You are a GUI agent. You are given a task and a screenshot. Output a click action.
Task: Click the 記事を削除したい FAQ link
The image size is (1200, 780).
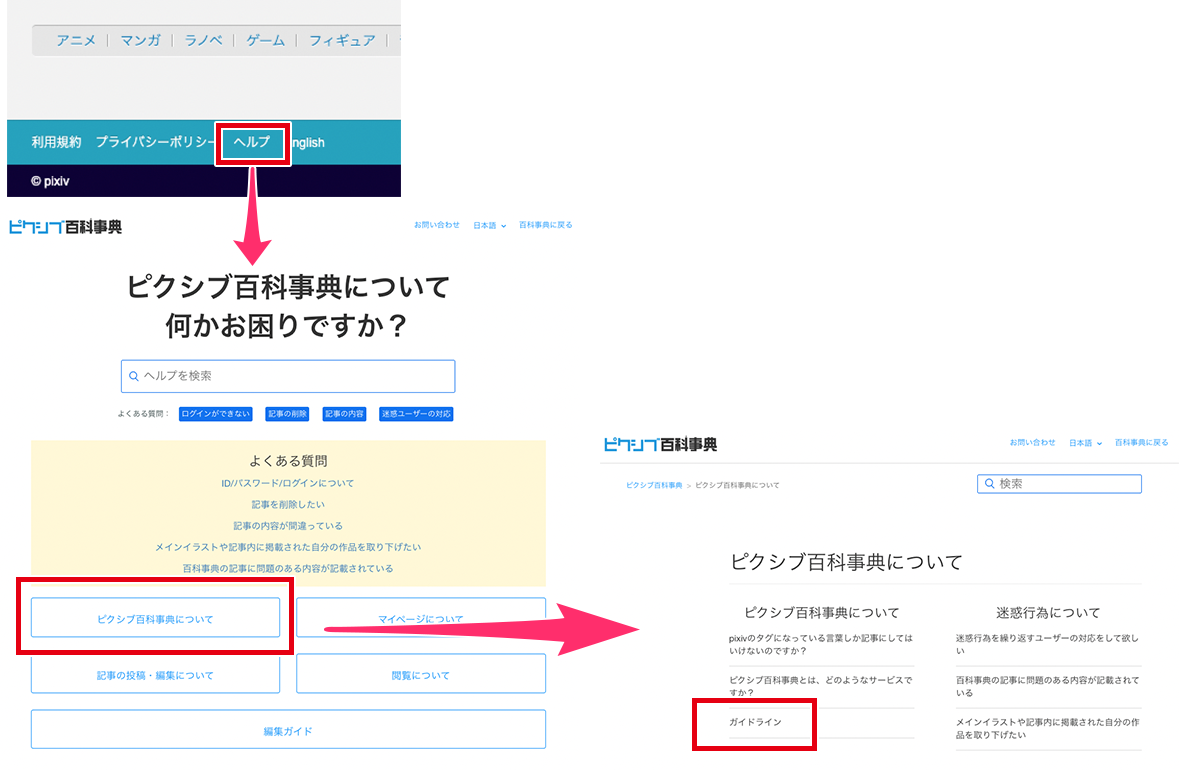[x=288, y=505]
